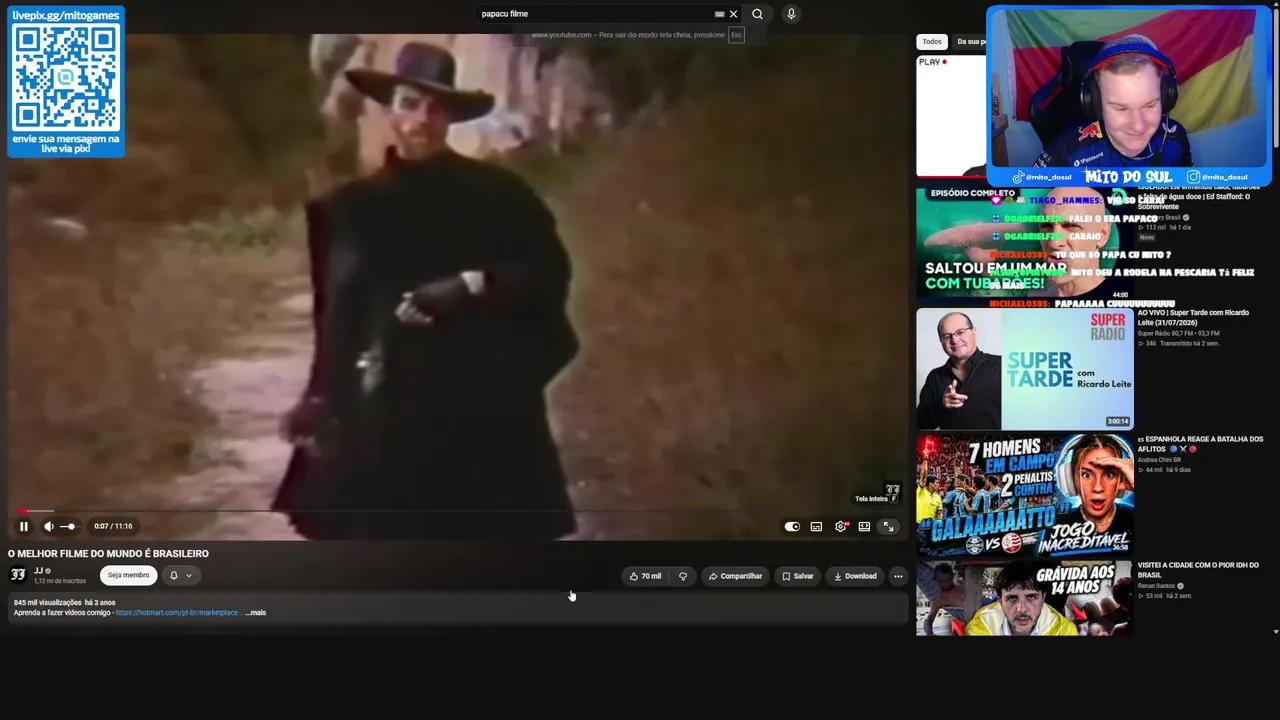This screenshot has height=720, width=1280.
Task: Mute the video using the speaker icon
Action: click(x=49, y=526)
